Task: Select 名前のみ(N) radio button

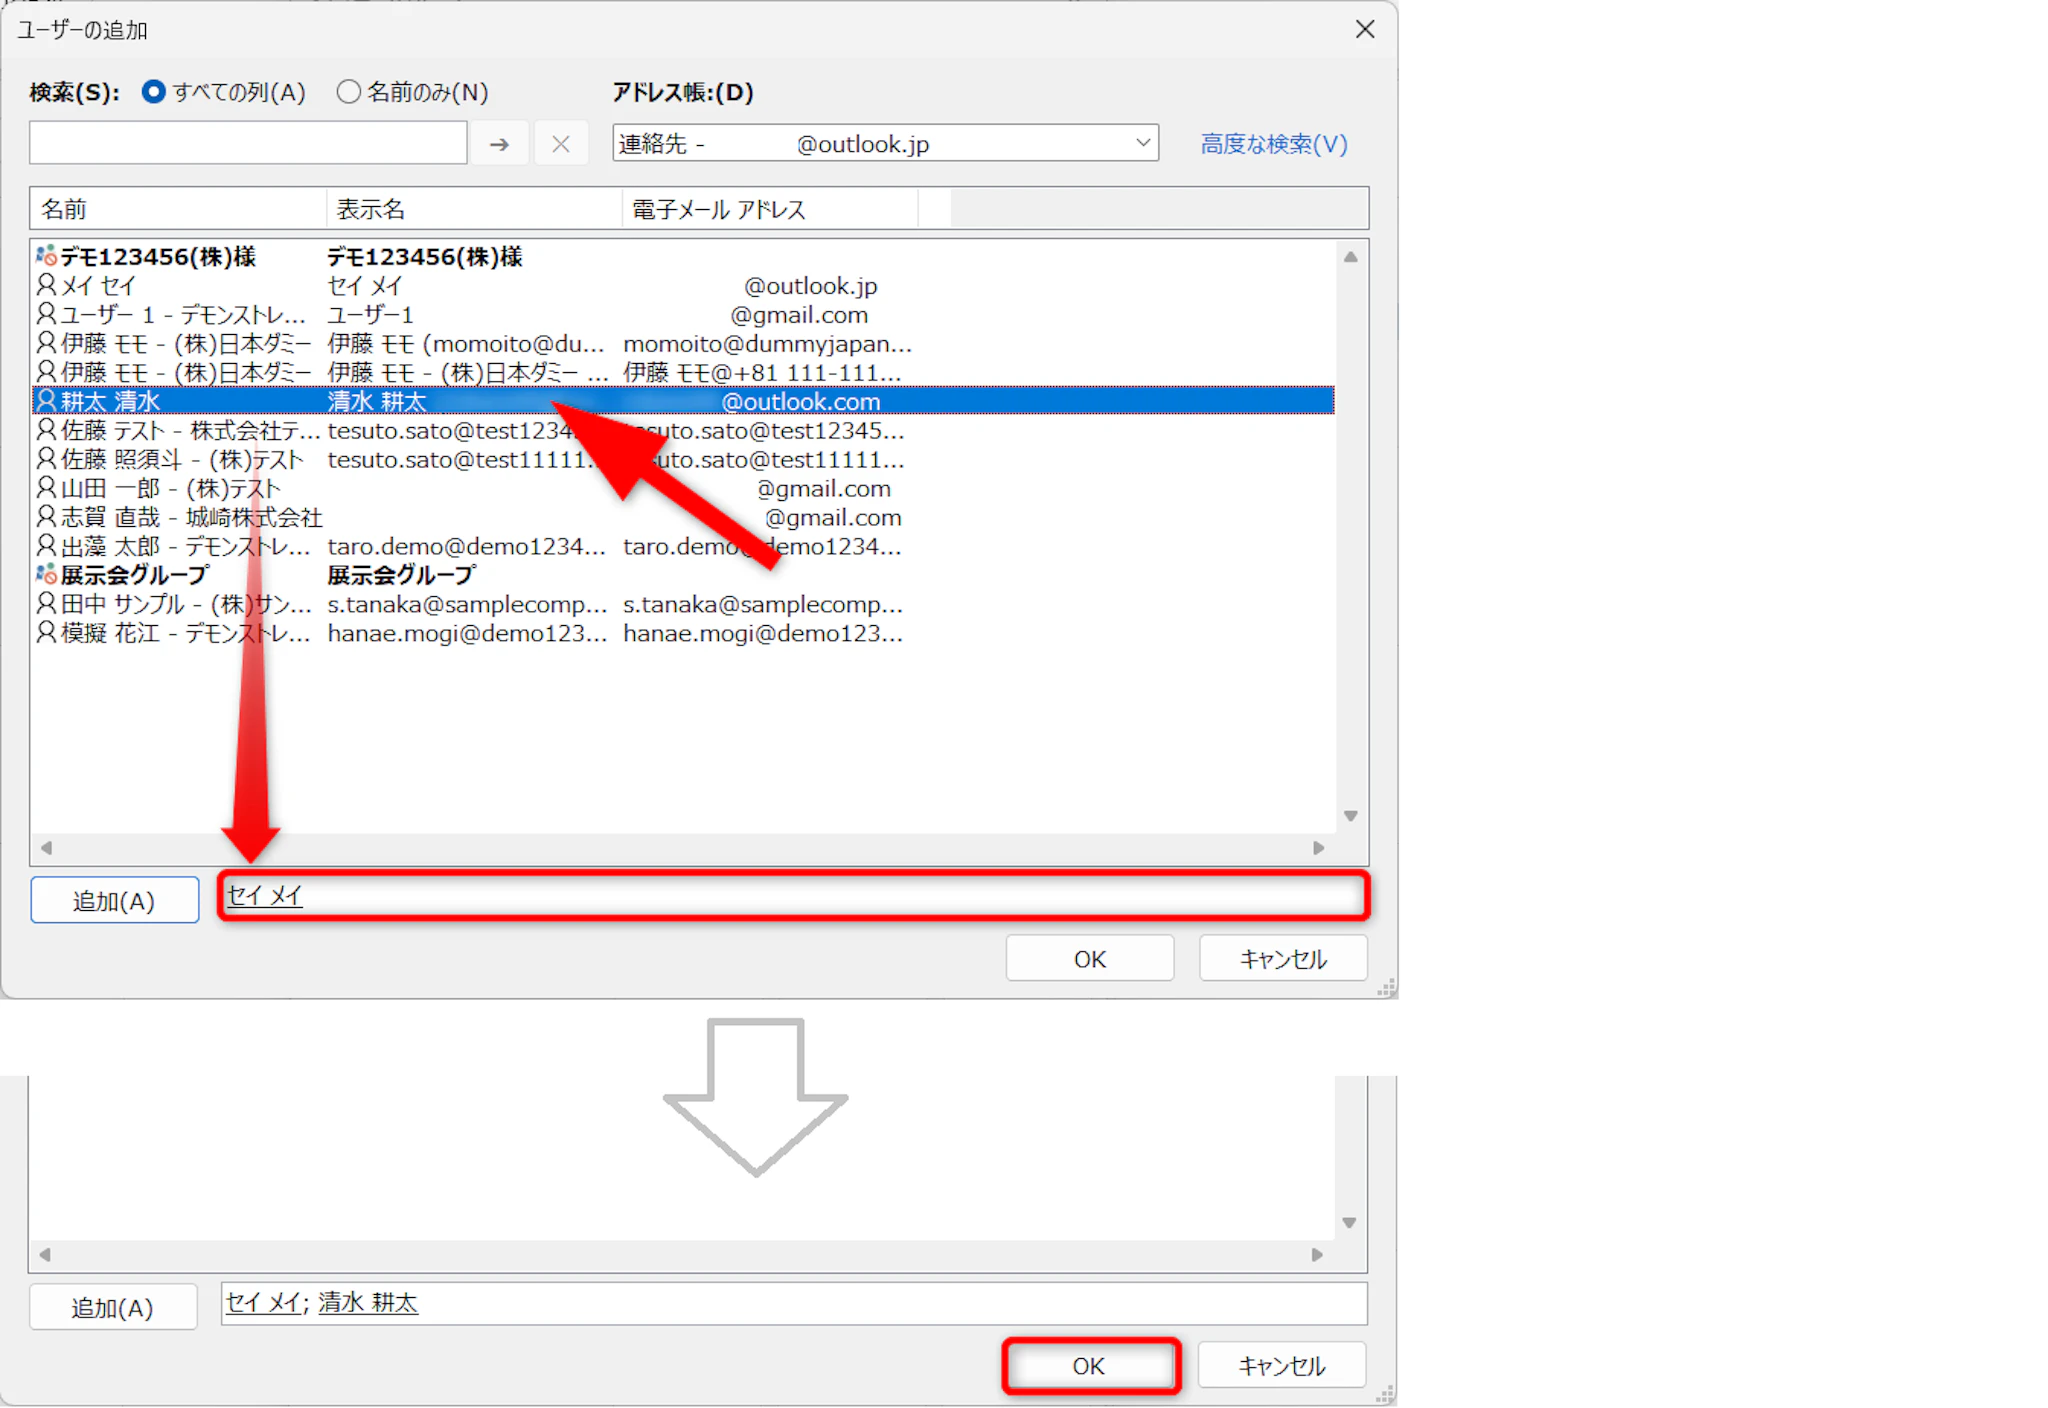Action: coord(348,92)
